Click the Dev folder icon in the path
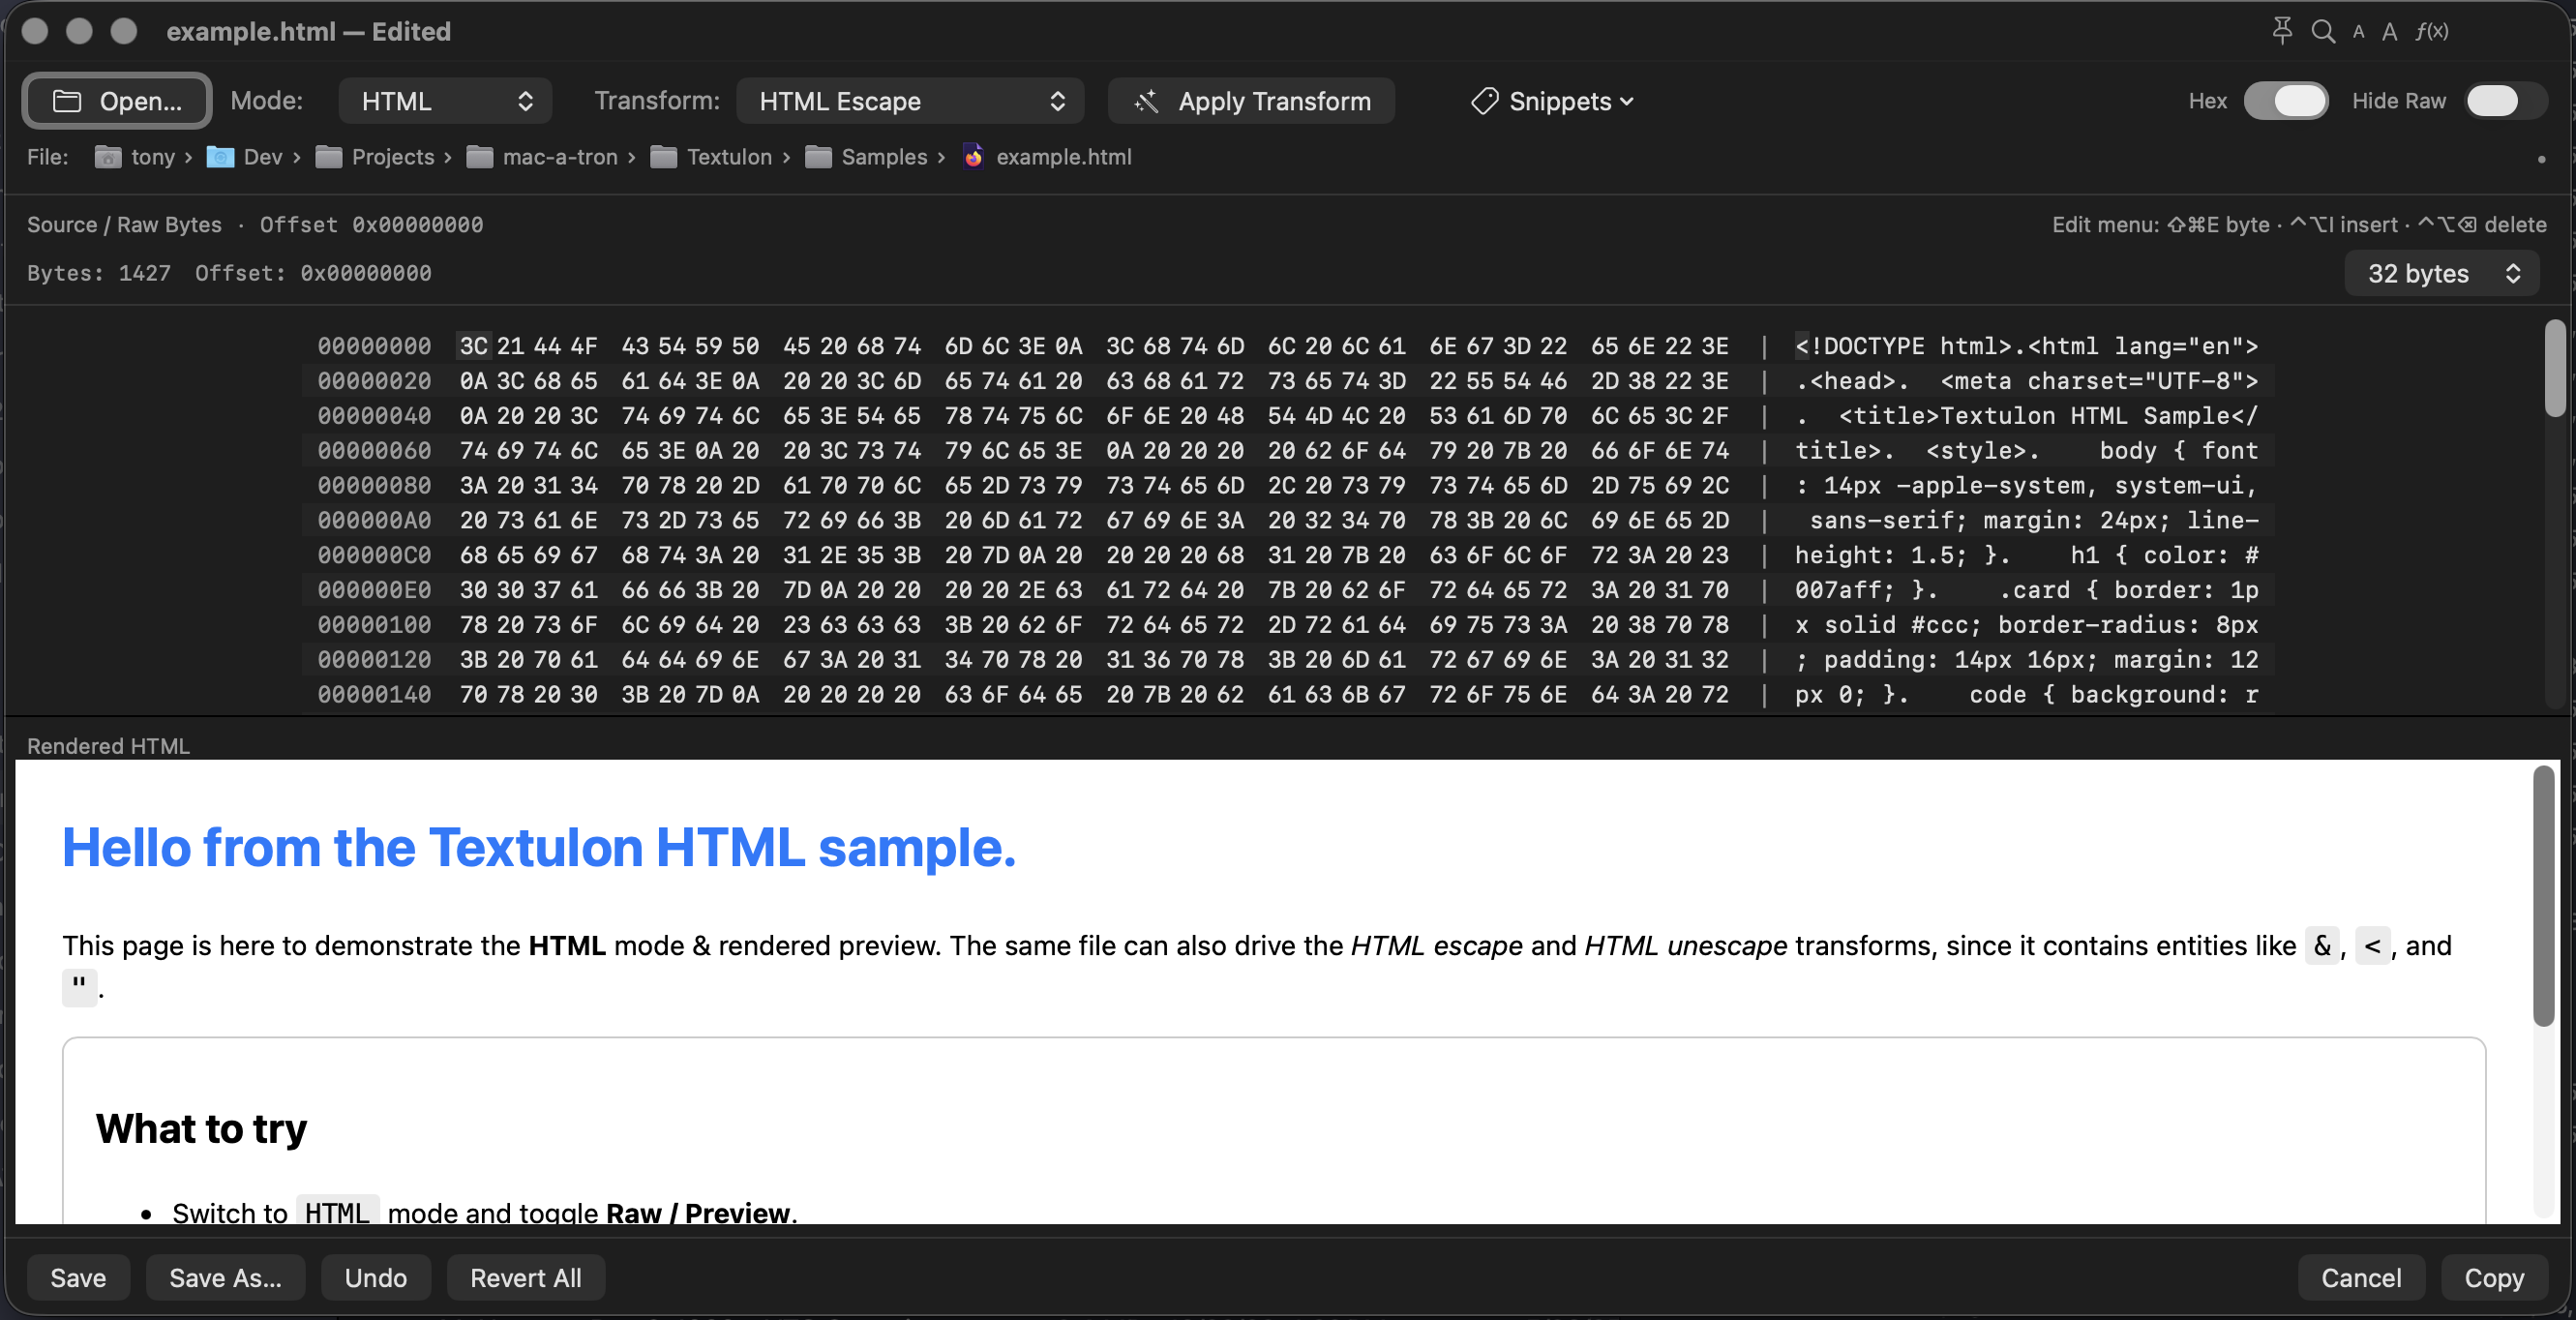This screenshot has height=1320, width=2576. coord(220,157)
